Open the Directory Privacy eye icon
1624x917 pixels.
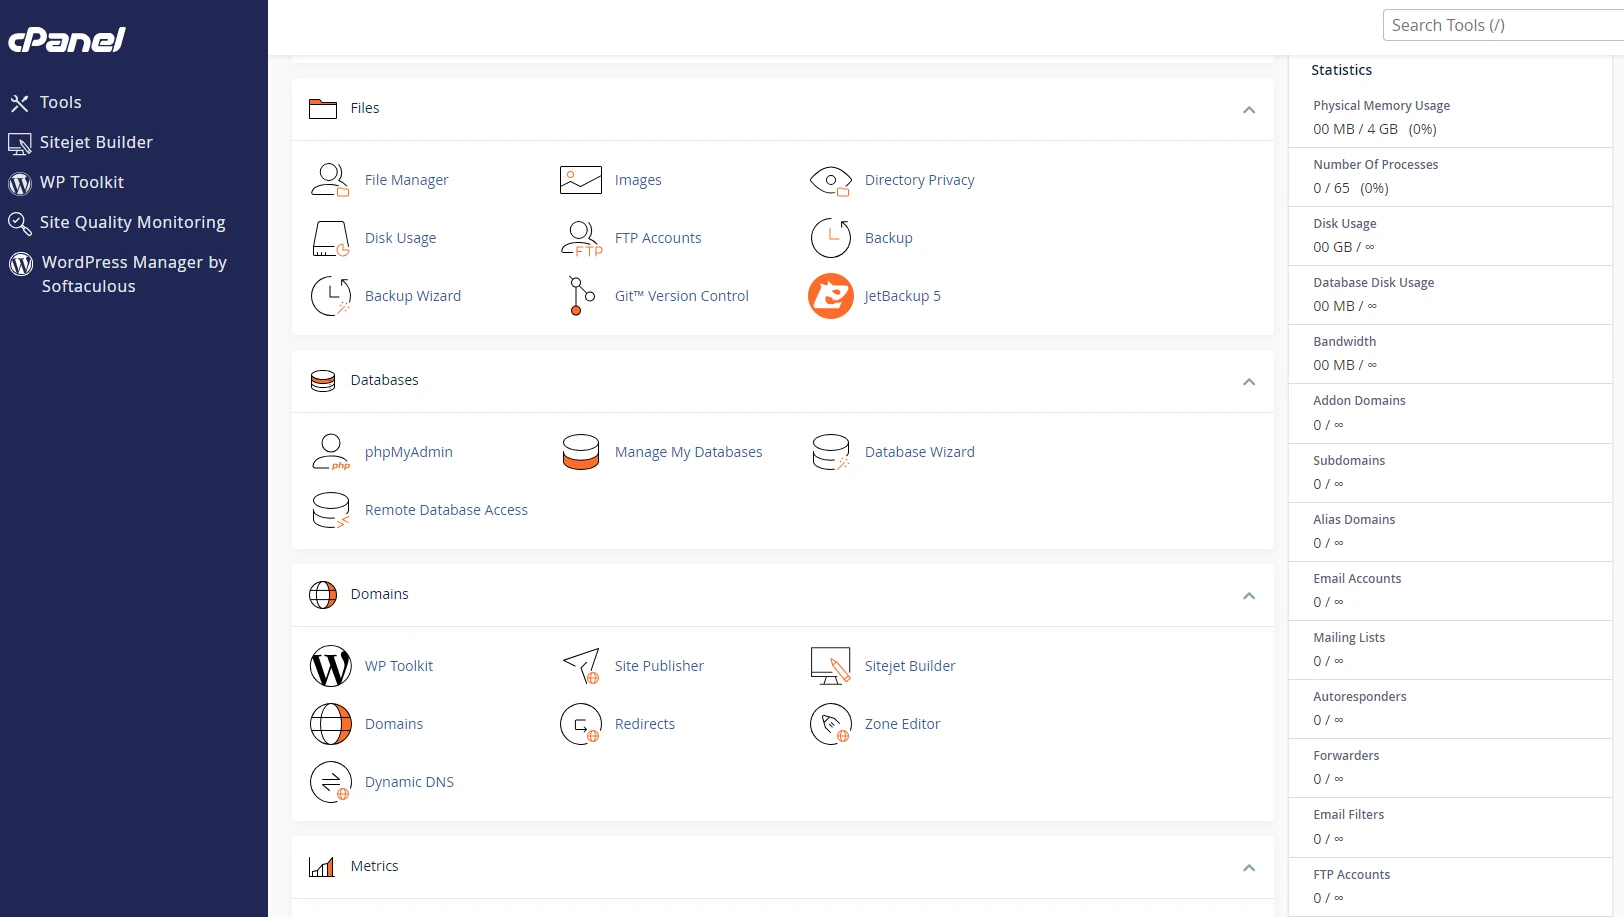[830, 181]
